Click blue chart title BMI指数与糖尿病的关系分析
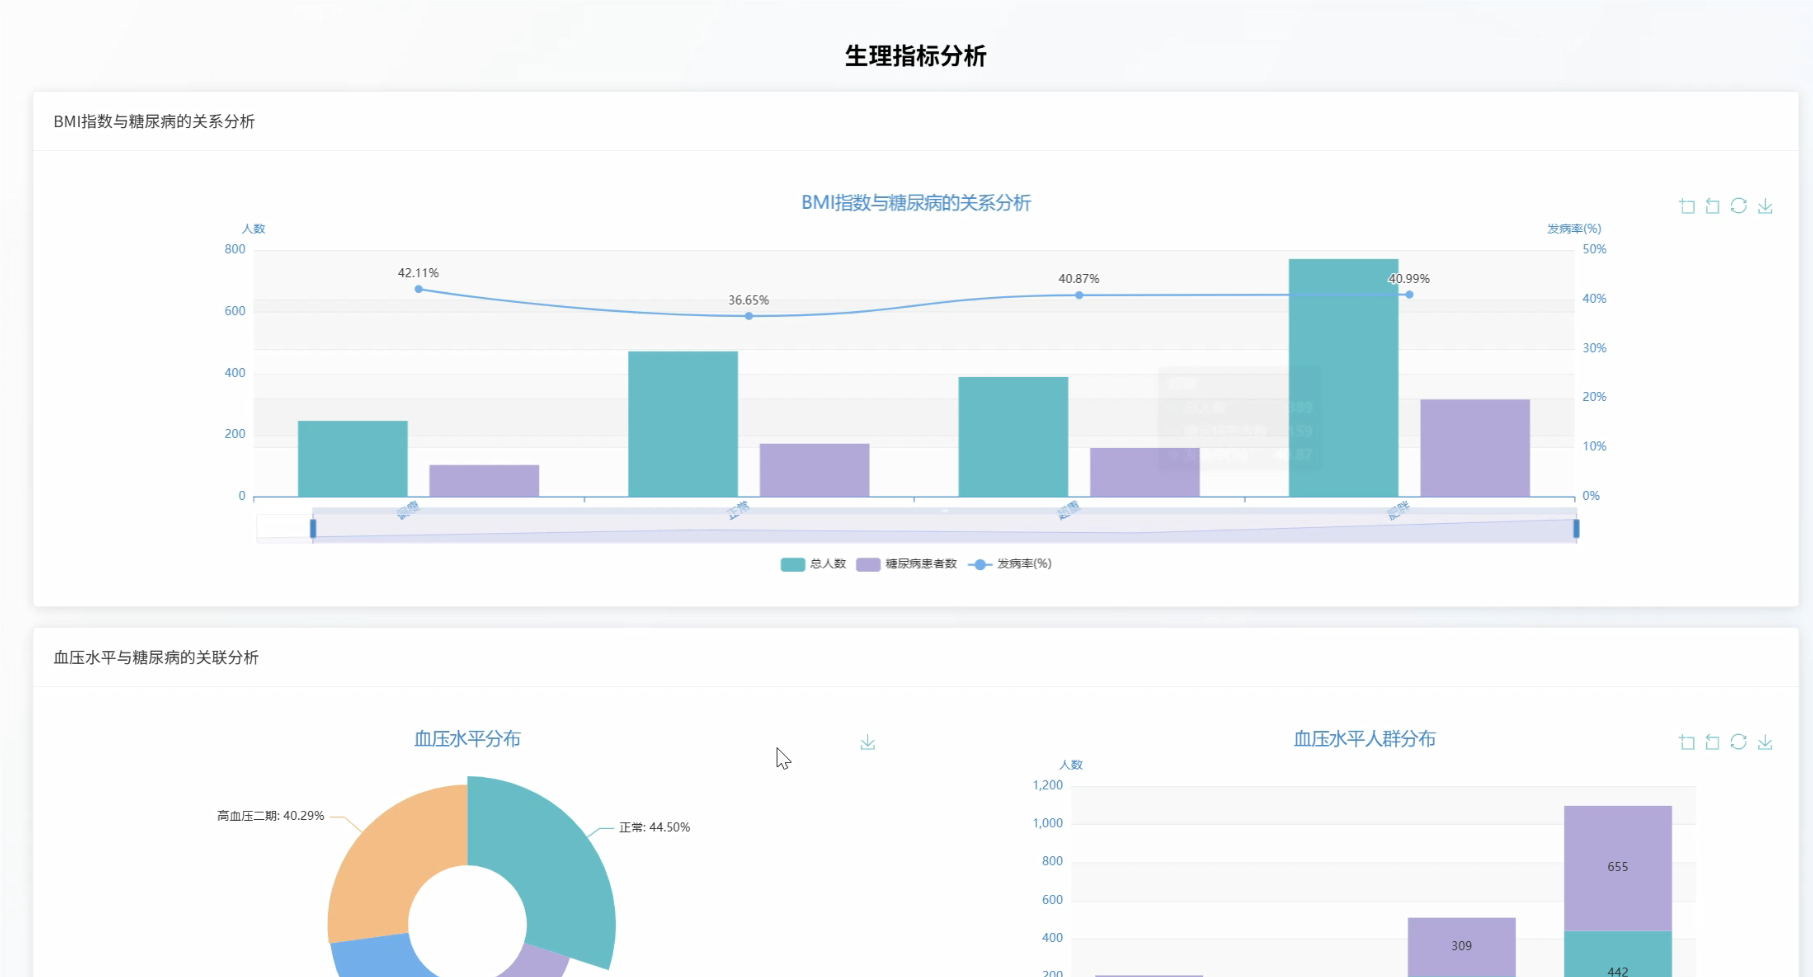The width and height of the screenshot is (1813, 977). click(916, 203)
